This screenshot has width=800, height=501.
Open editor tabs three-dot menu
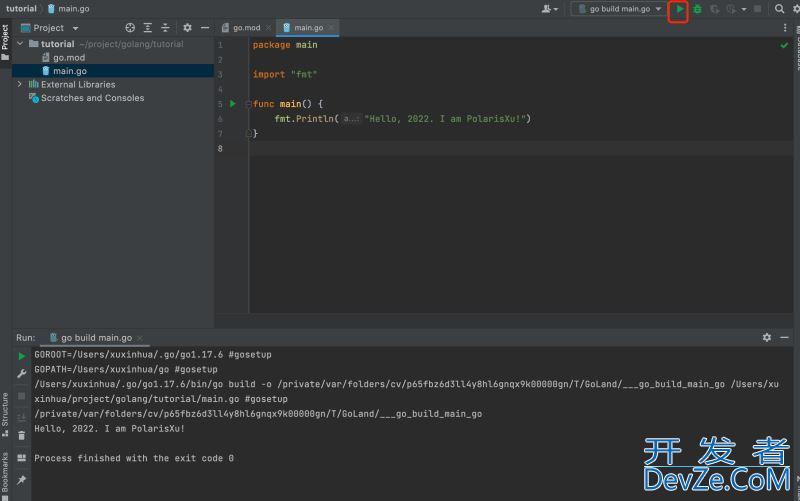click(x=785, y=28)
